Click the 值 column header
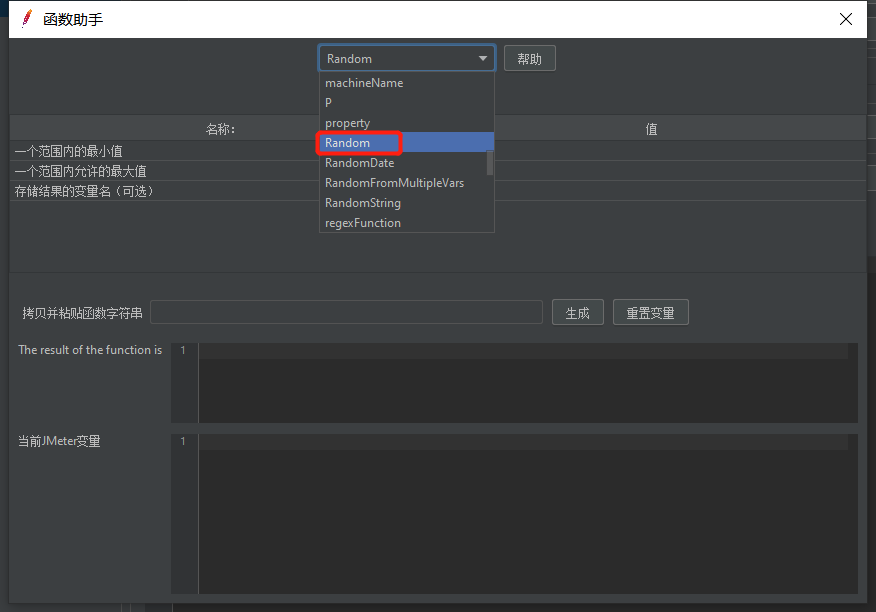 click(651, 129)
